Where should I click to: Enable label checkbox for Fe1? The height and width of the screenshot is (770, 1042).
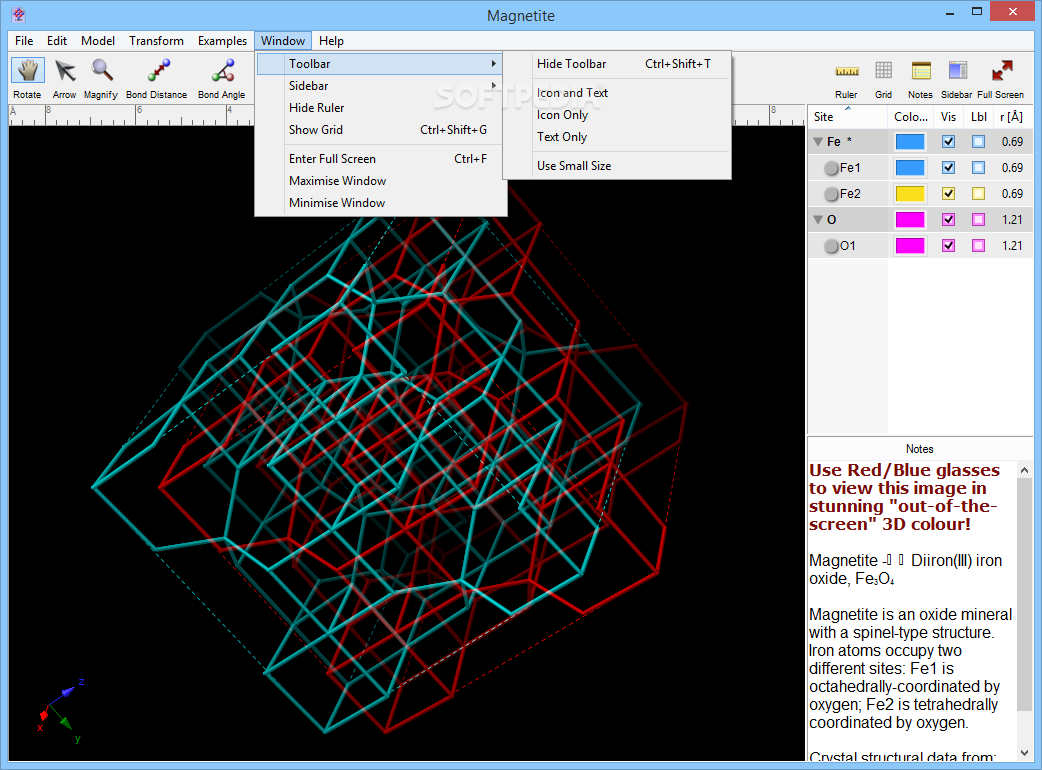[x=978, y=167]
